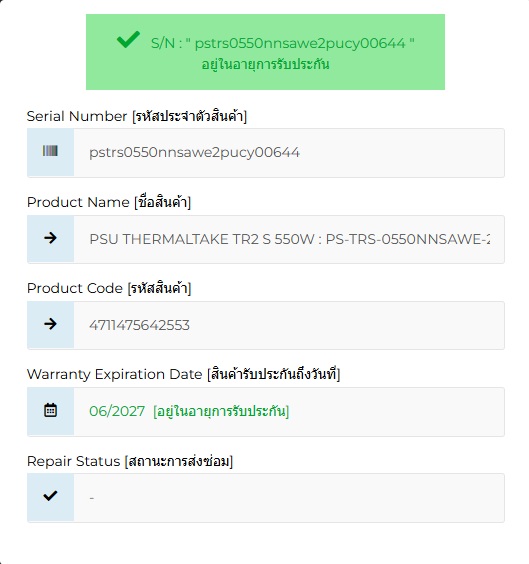Click the arrow icon beside Product Name

(50, 238)
